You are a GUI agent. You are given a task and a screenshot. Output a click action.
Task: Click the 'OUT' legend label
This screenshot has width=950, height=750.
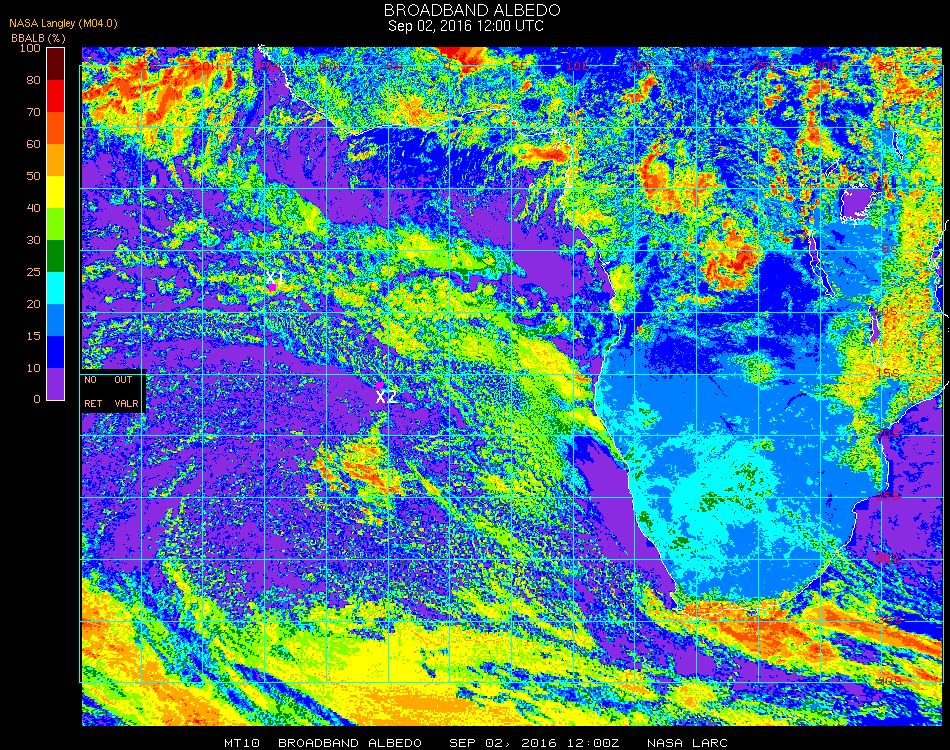[x=123, y=380]
